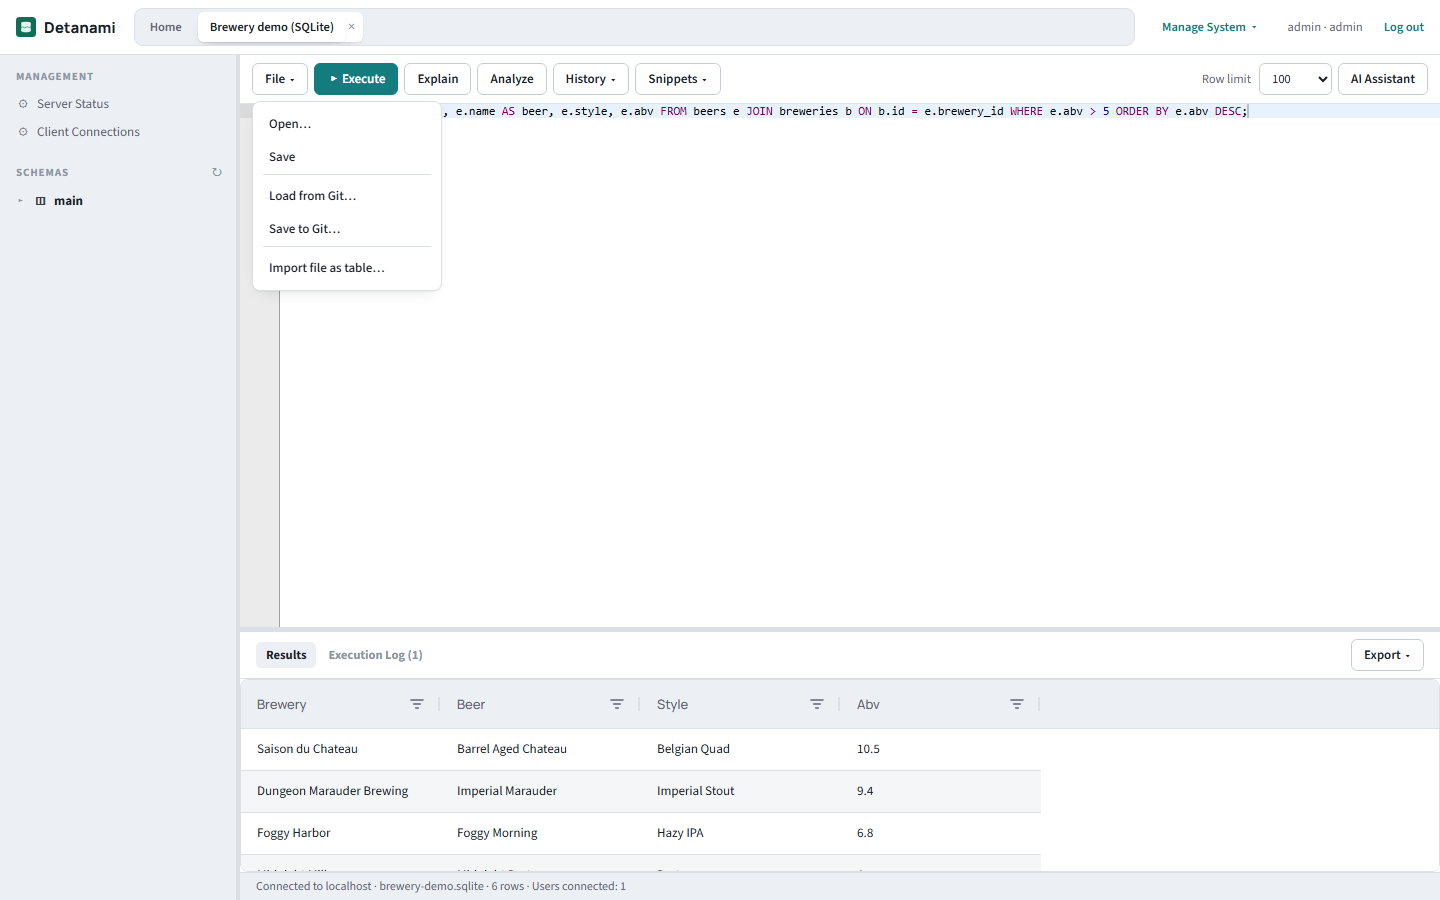This screenshot has height=900, width=1440.
Task: Select the Hazy IPA cell
Action: (741, 833)
